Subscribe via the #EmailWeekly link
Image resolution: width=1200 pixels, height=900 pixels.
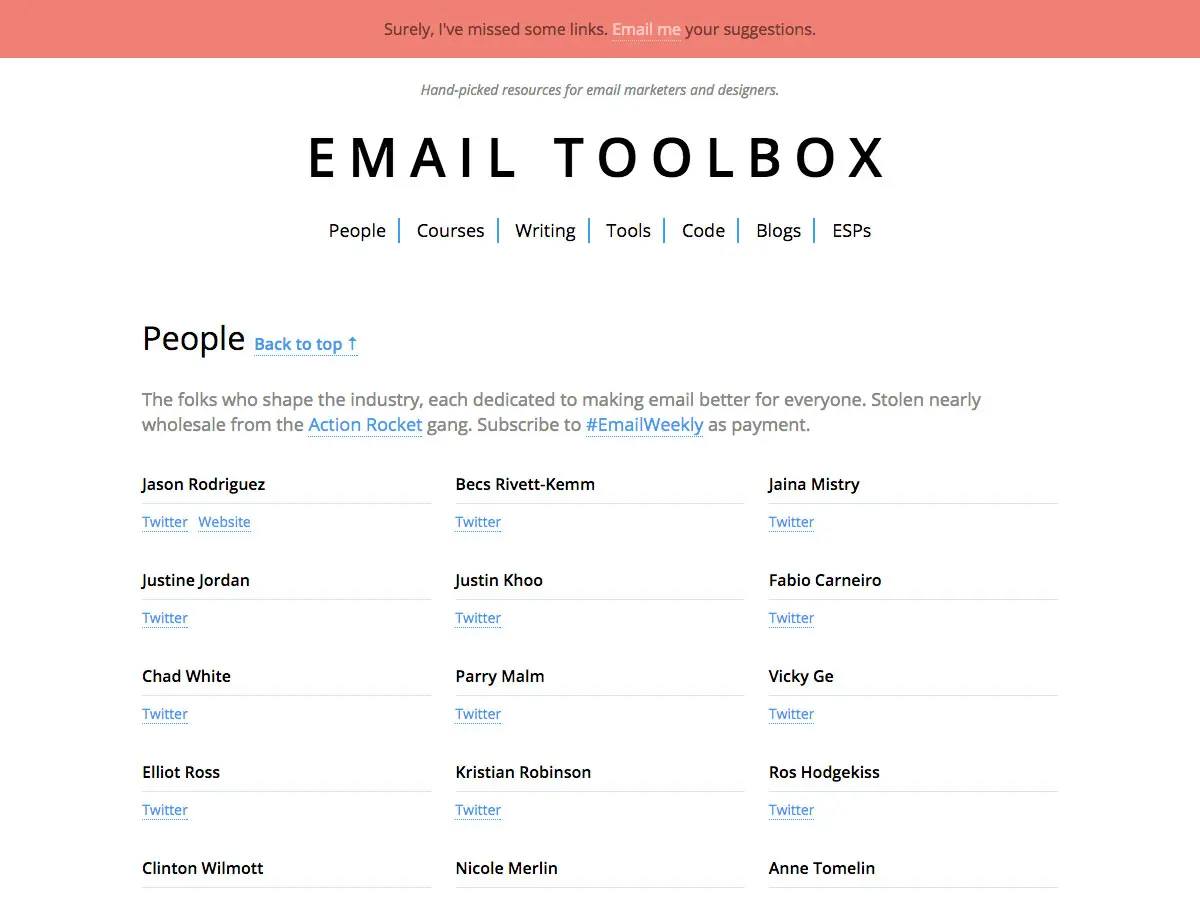pyautogui.click(x=644, y=424)
